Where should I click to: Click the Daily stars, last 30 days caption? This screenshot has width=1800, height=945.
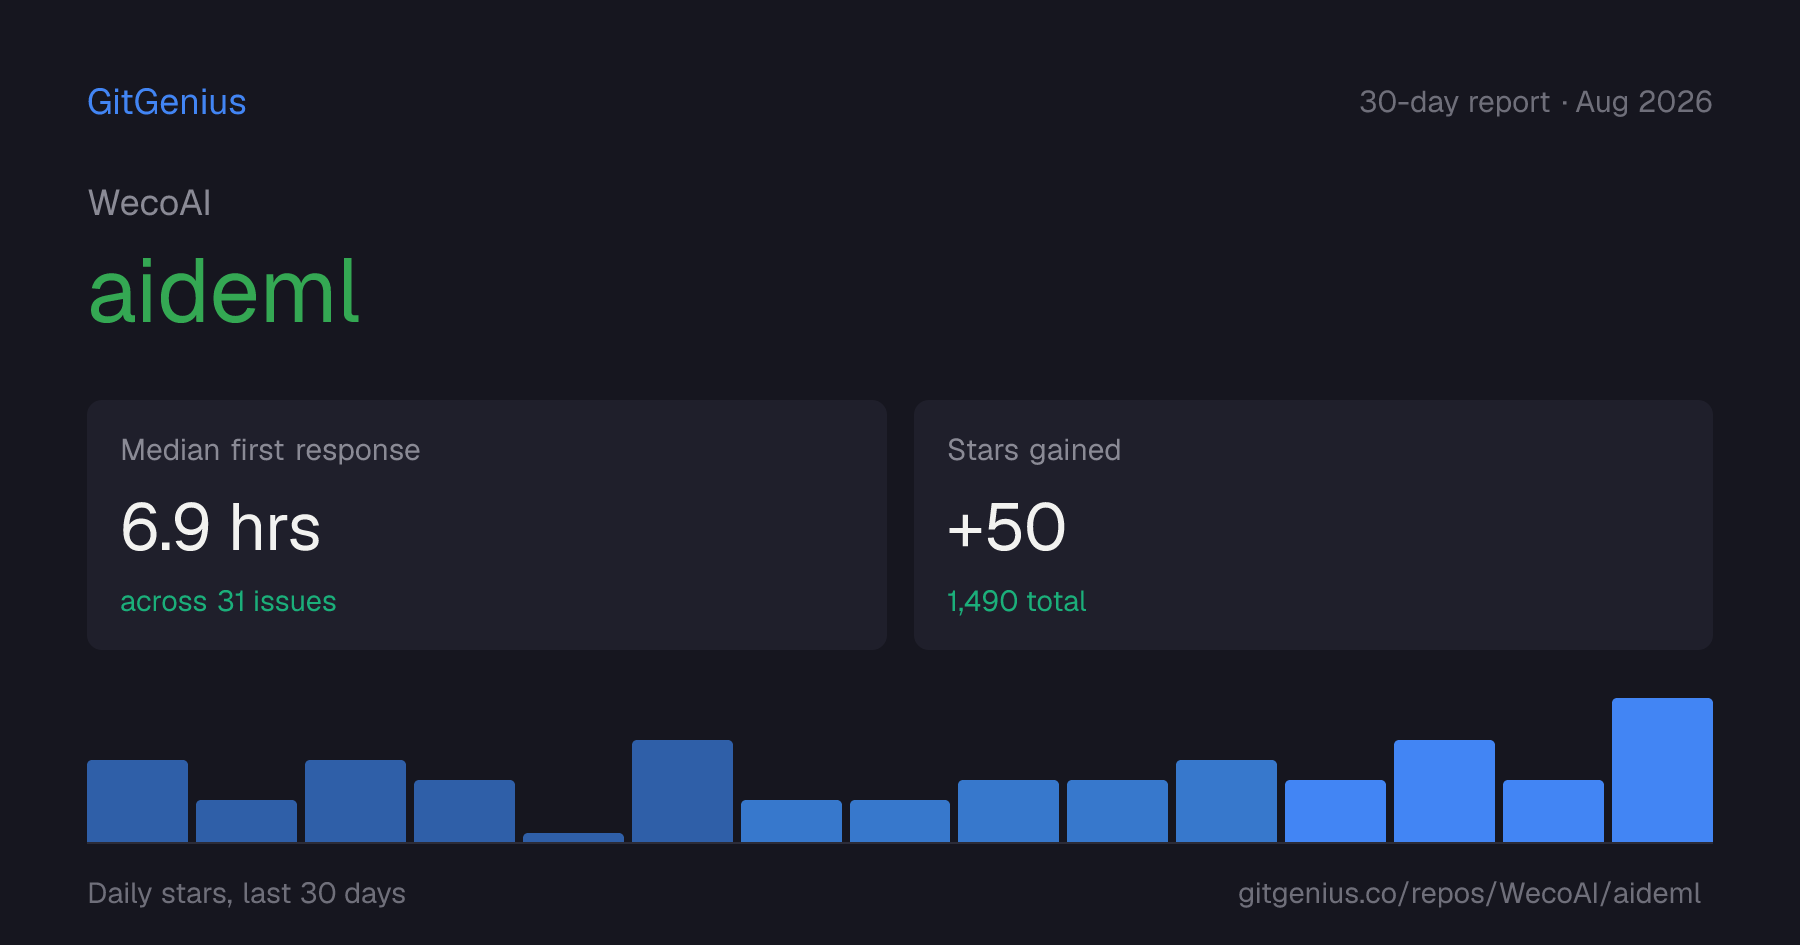click(247, 893)
